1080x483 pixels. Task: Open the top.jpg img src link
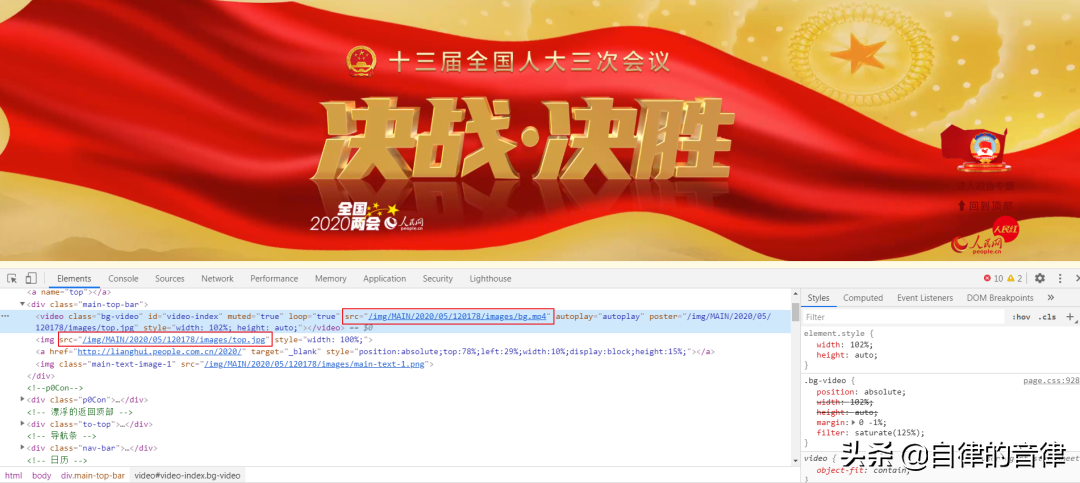click(174, 340)
